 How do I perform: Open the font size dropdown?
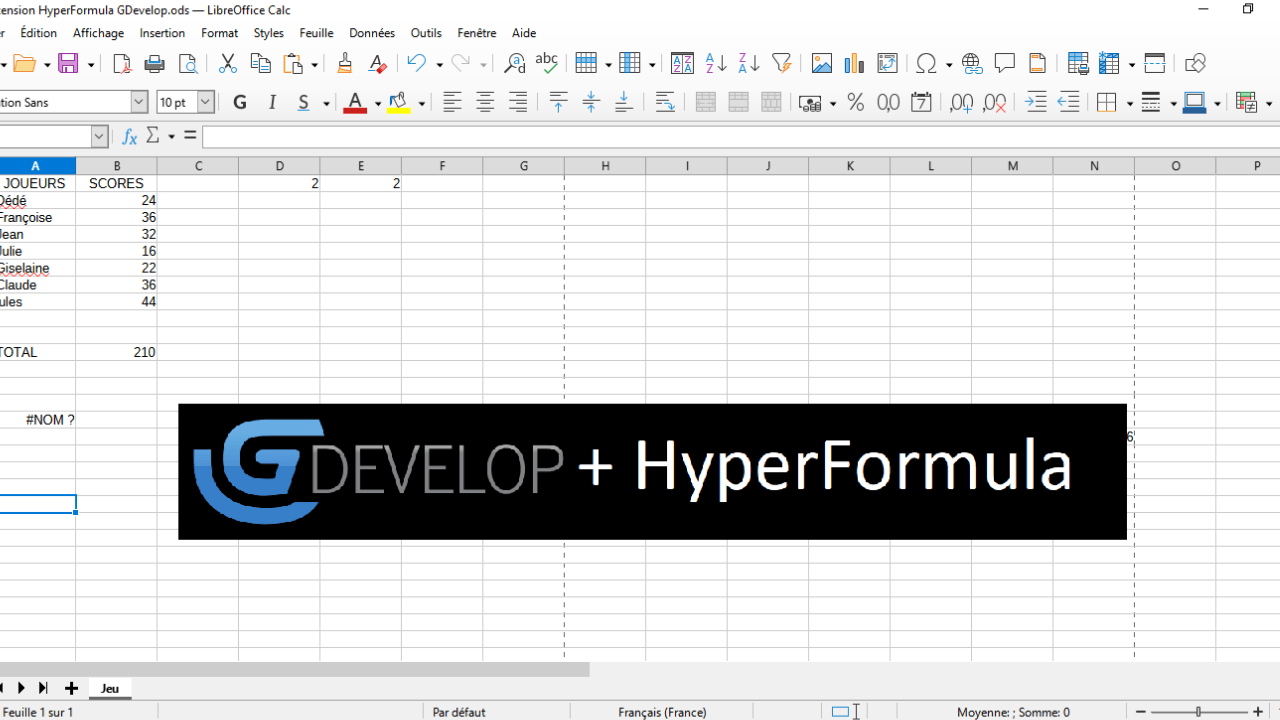click(x=204, y=102)
